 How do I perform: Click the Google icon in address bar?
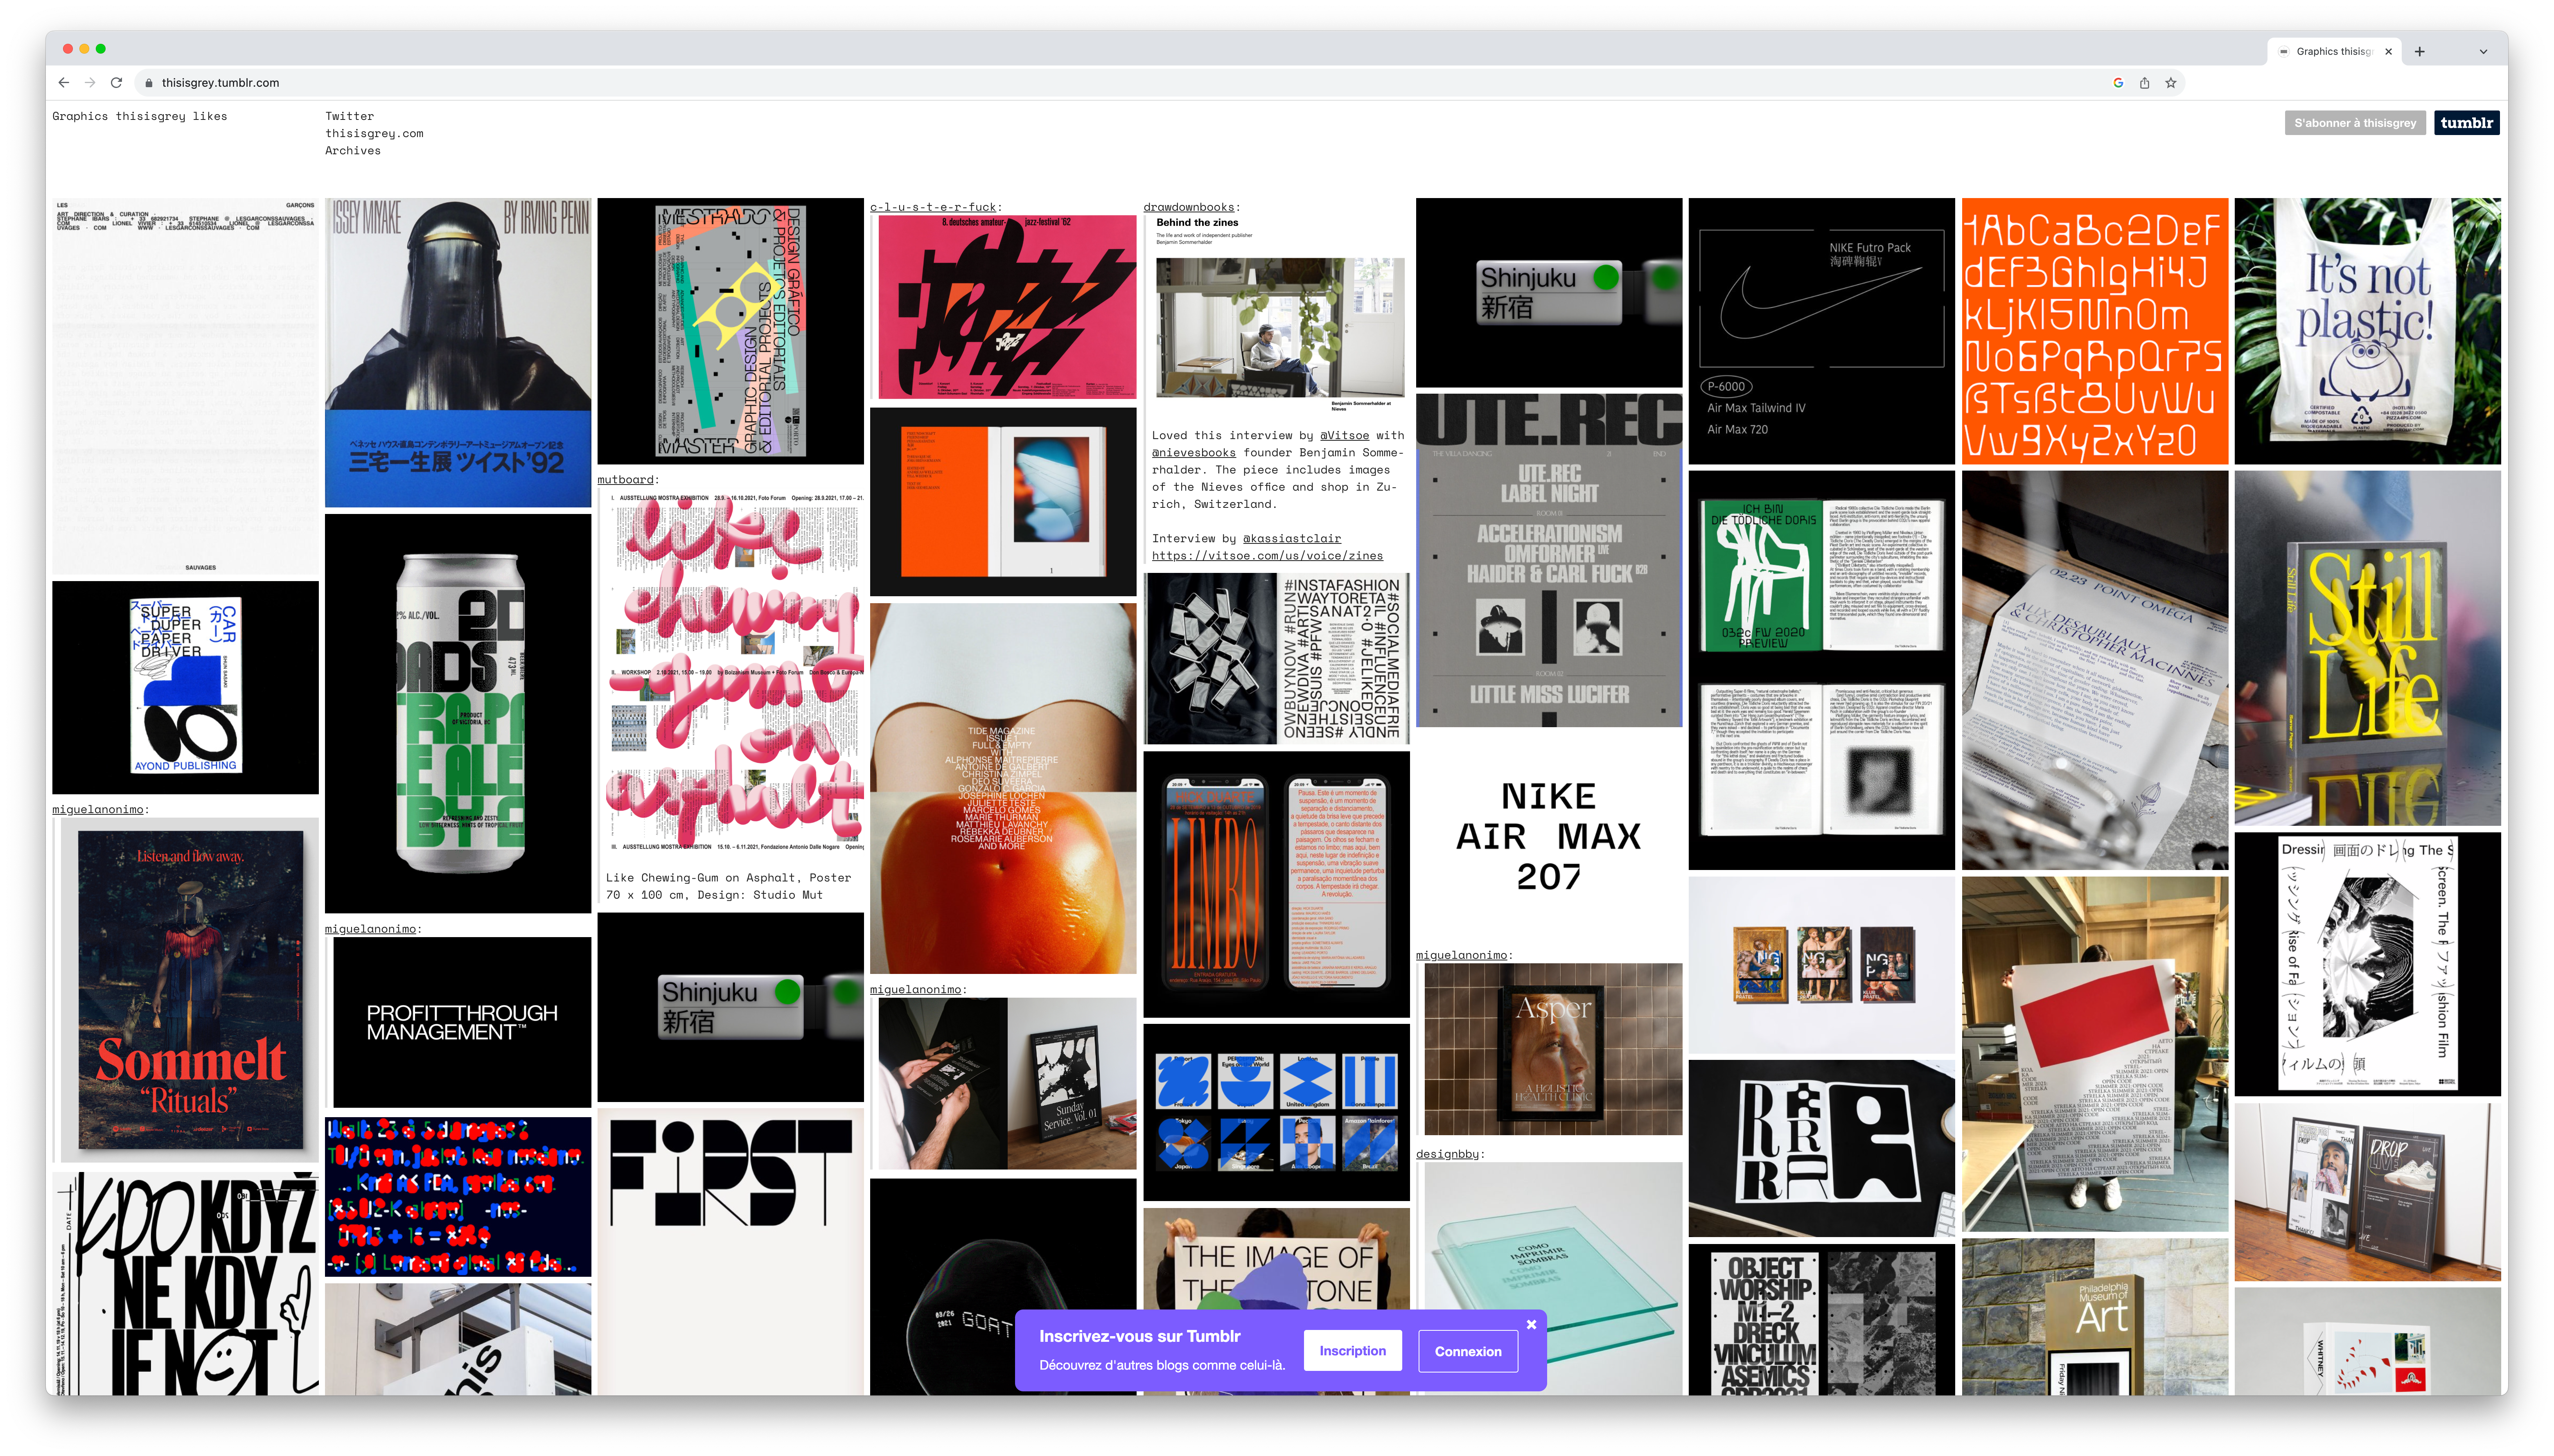click(x=2118, y=83)
